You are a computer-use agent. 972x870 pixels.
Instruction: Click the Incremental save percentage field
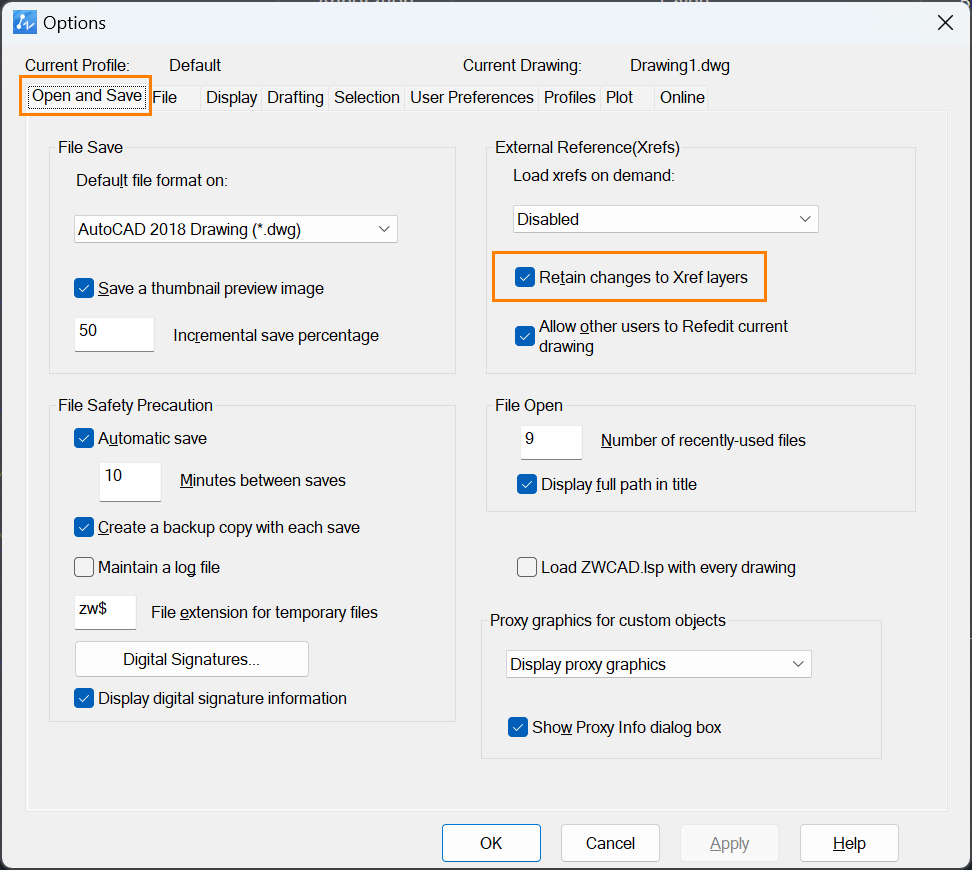pyautogui.click(x=114, y=334)
